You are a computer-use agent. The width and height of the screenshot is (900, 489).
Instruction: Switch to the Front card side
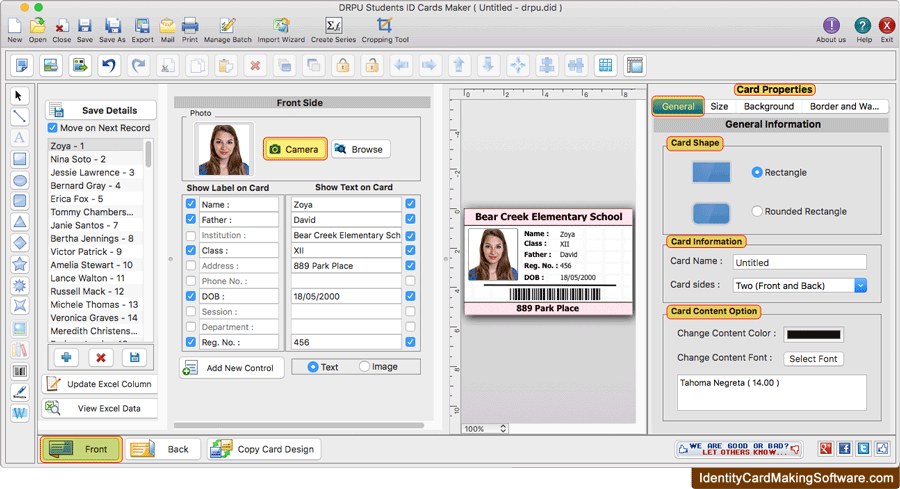(81, 449)
